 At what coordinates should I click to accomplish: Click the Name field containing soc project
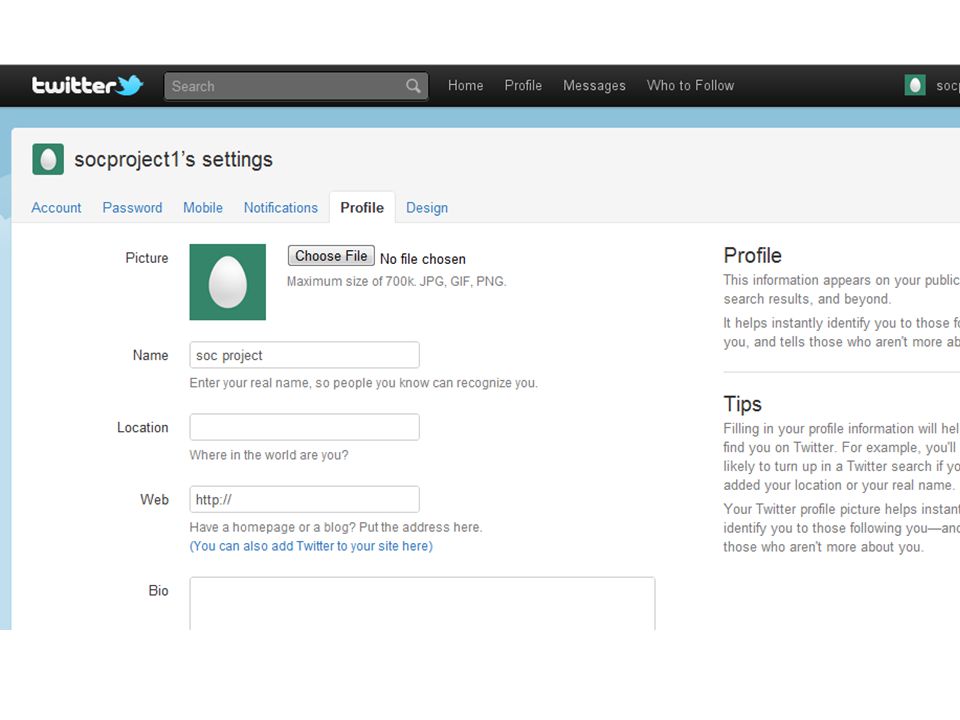point(304,355)
